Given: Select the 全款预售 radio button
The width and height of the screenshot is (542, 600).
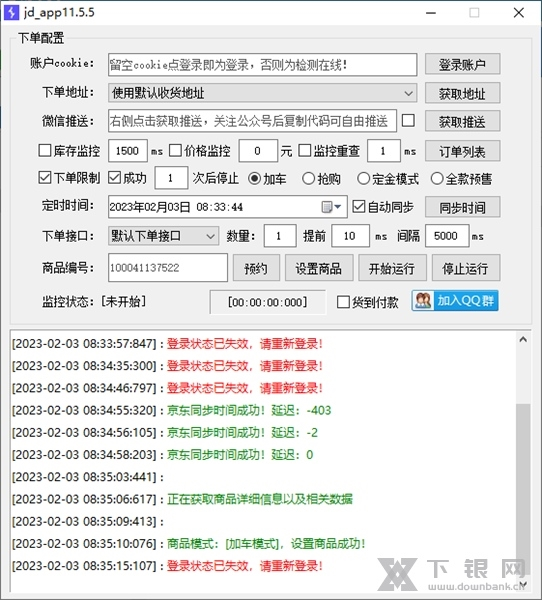Looking at the screenshot, I should point(437,179).
